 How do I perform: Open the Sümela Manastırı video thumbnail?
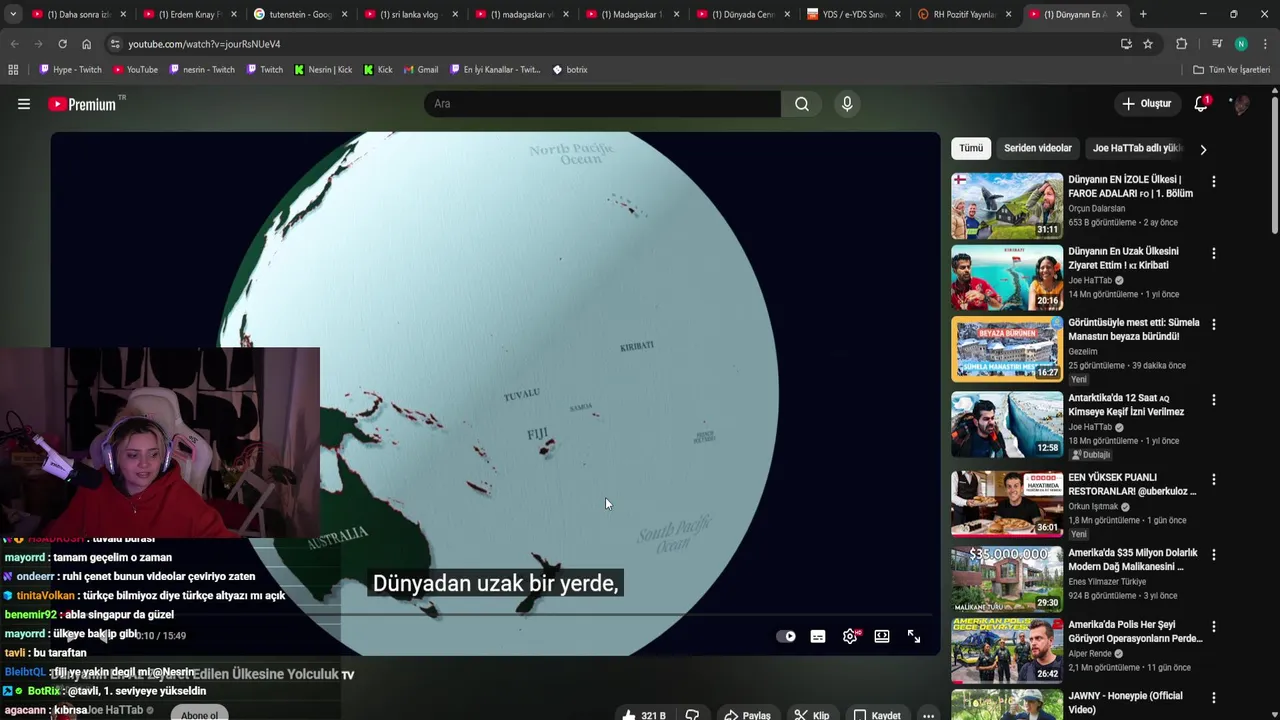pos(1007,349)
